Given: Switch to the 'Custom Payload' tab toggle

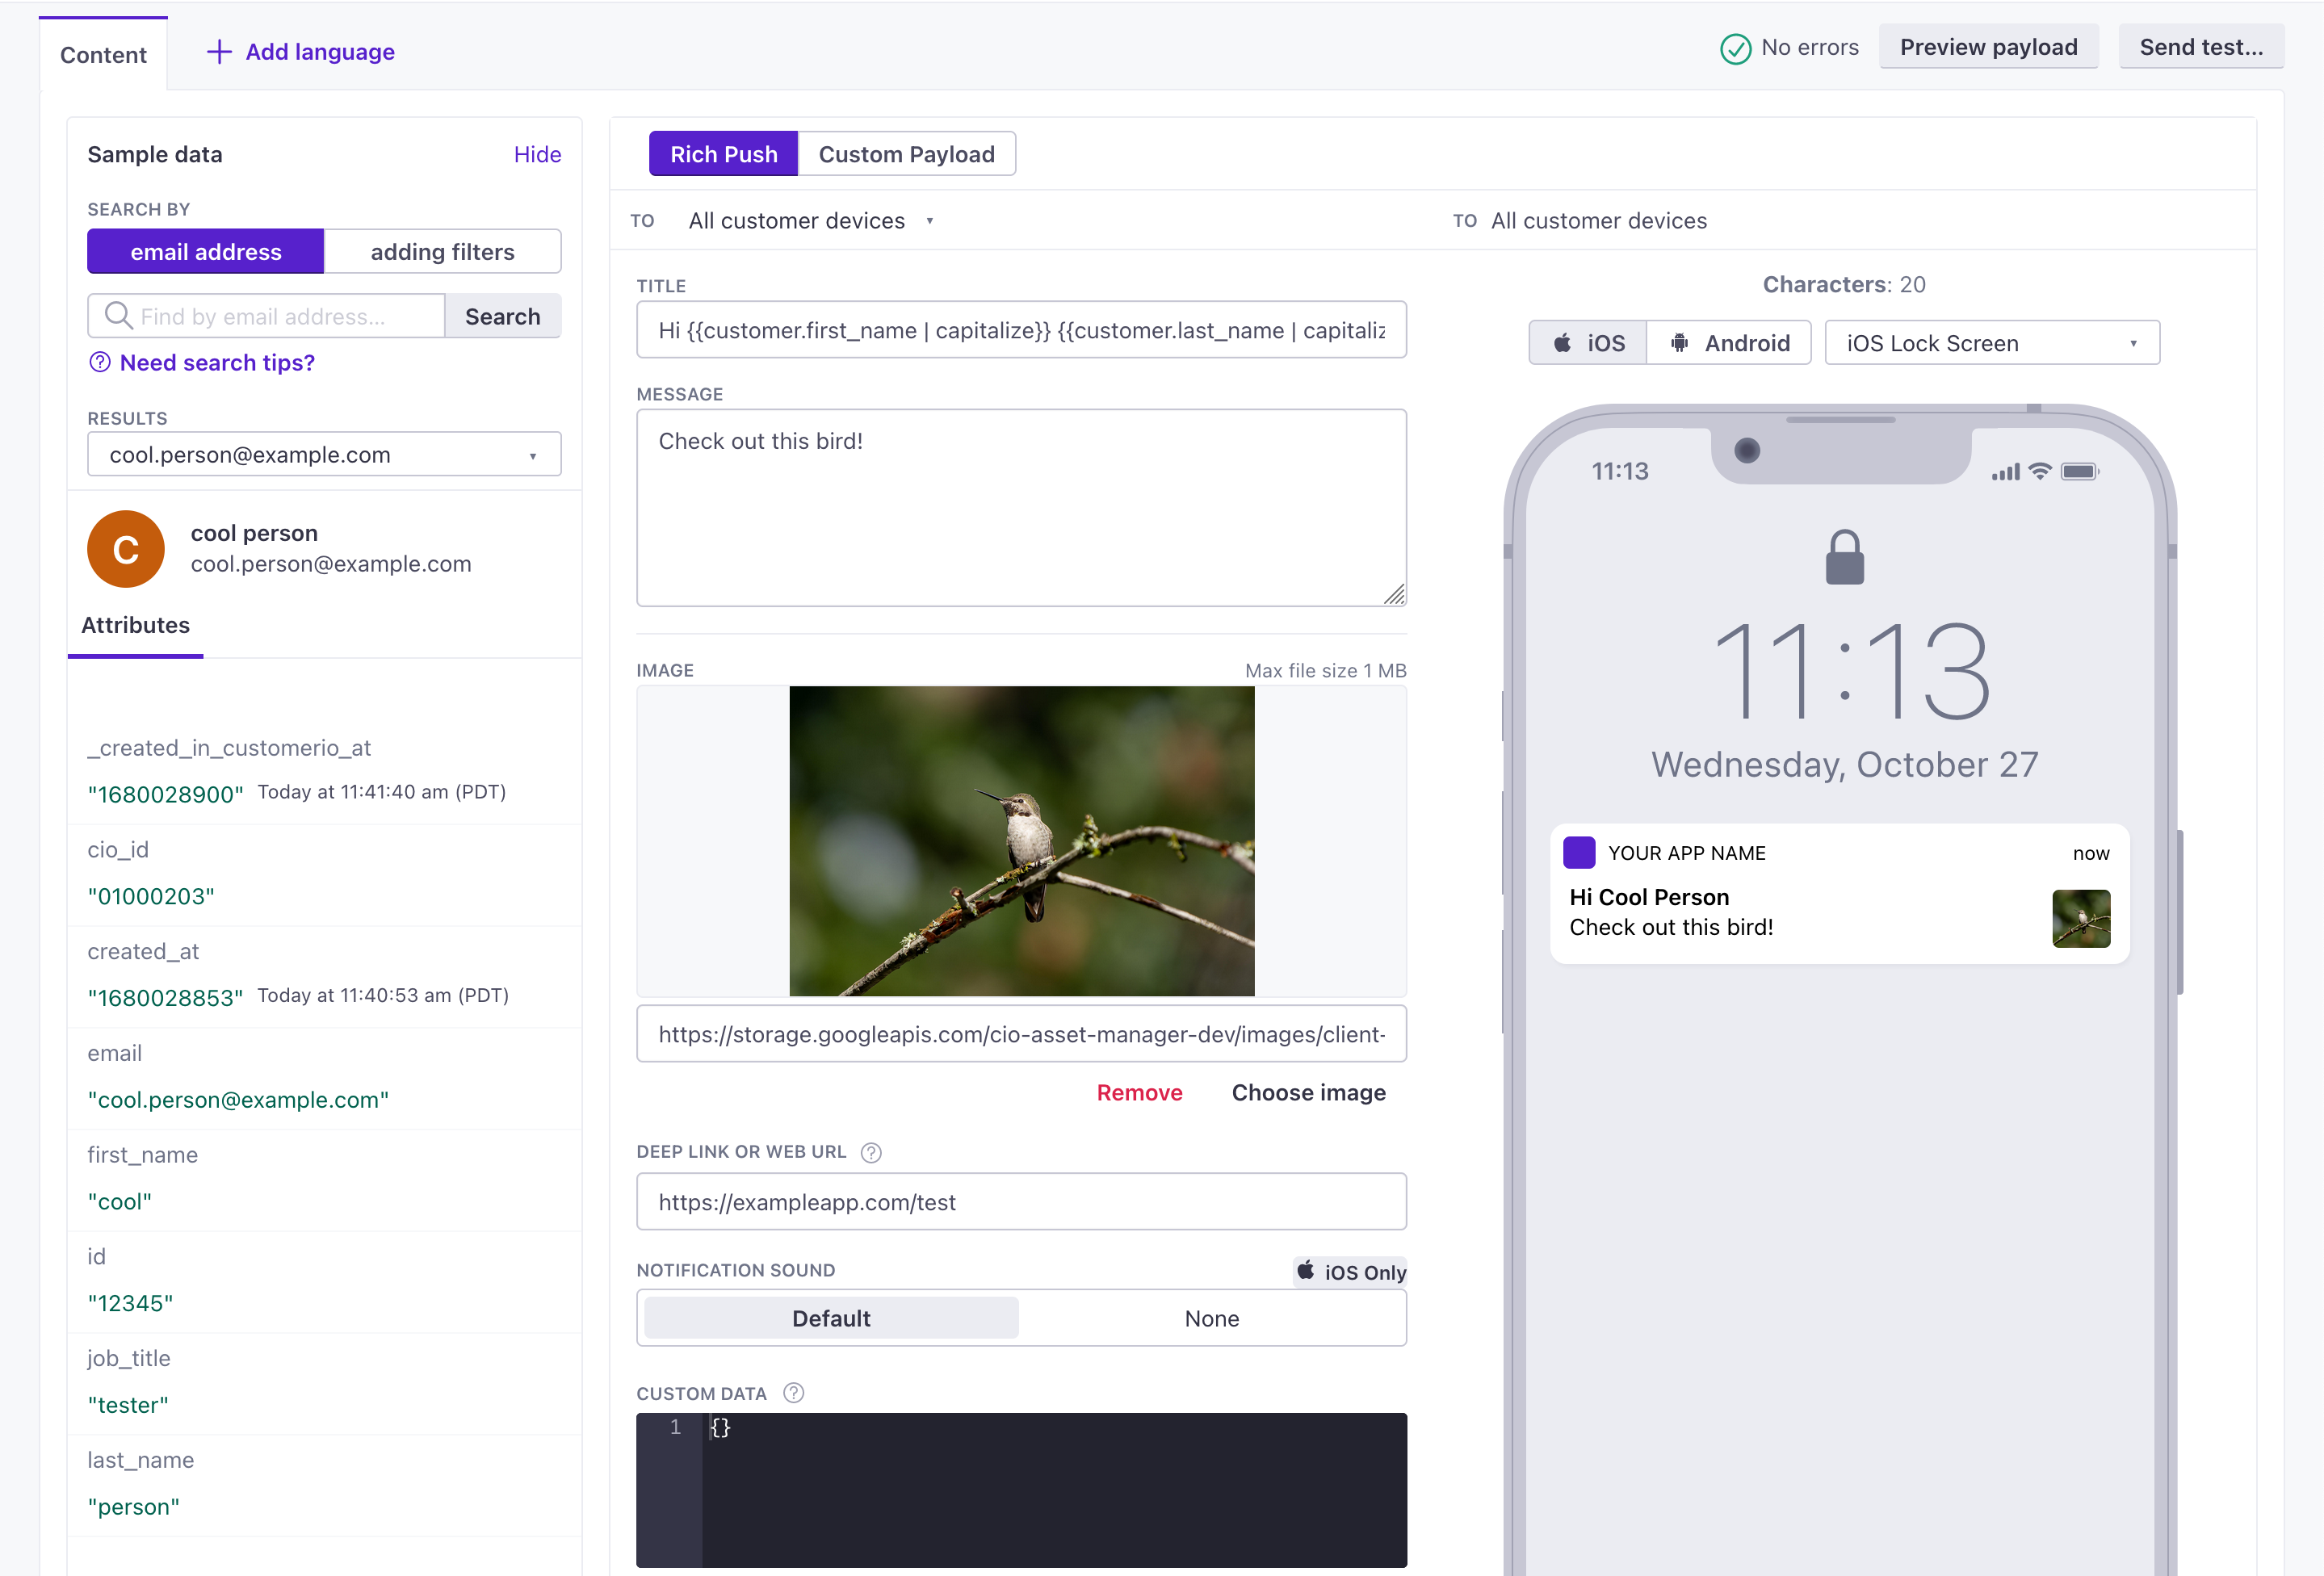Looking at the screenshot, I should coord(906,153).
